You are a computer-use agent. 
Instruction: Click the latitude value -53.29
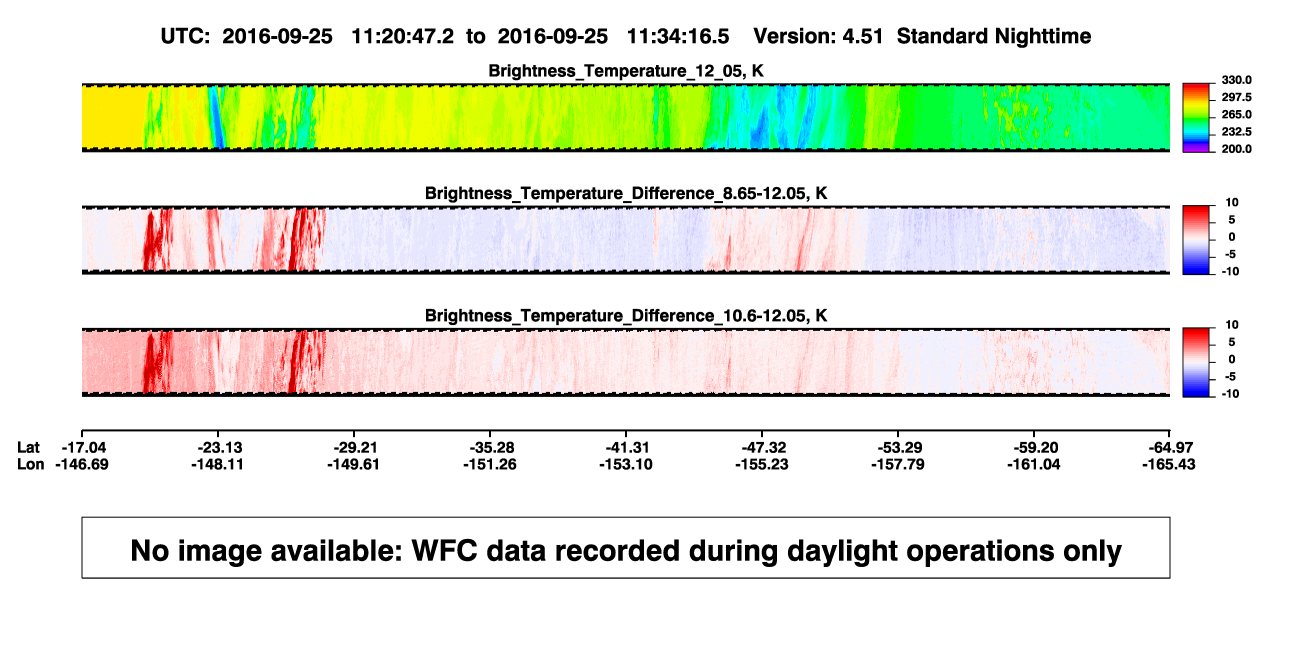tap(899, 447)
